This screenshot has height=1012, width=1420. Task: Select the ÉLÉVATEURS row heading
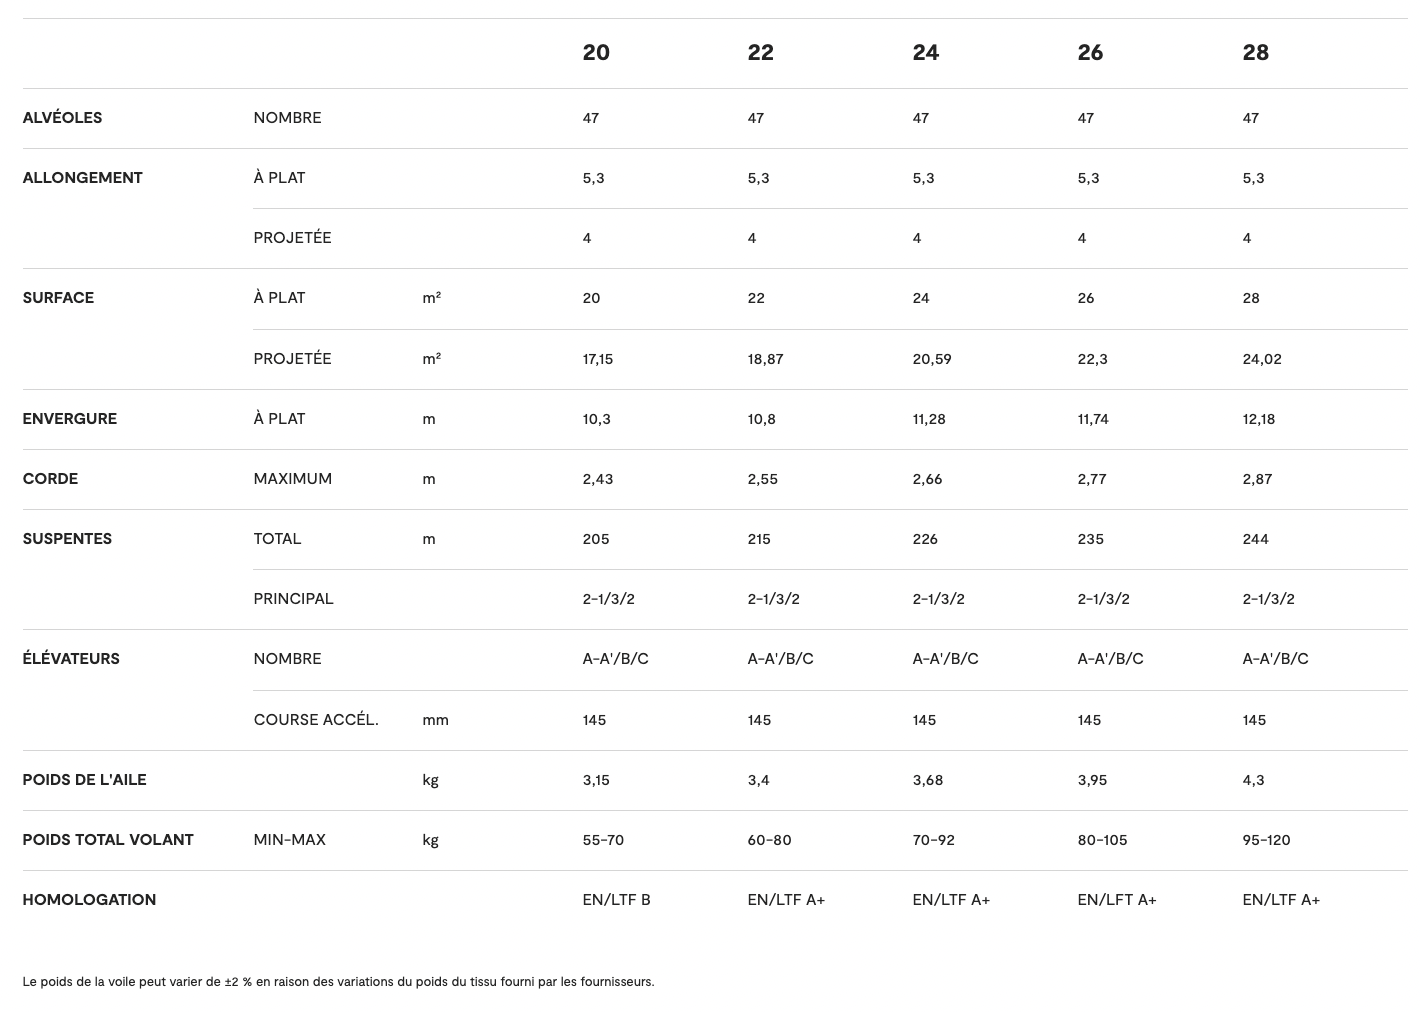tap(71, 659)
